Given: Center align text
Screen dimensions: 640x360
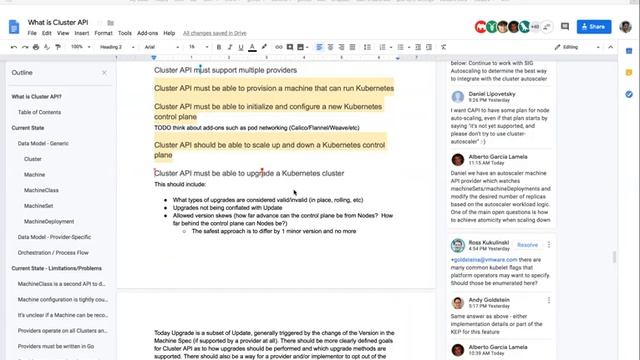Looking at the screenshot, I should tap(330, 47).
